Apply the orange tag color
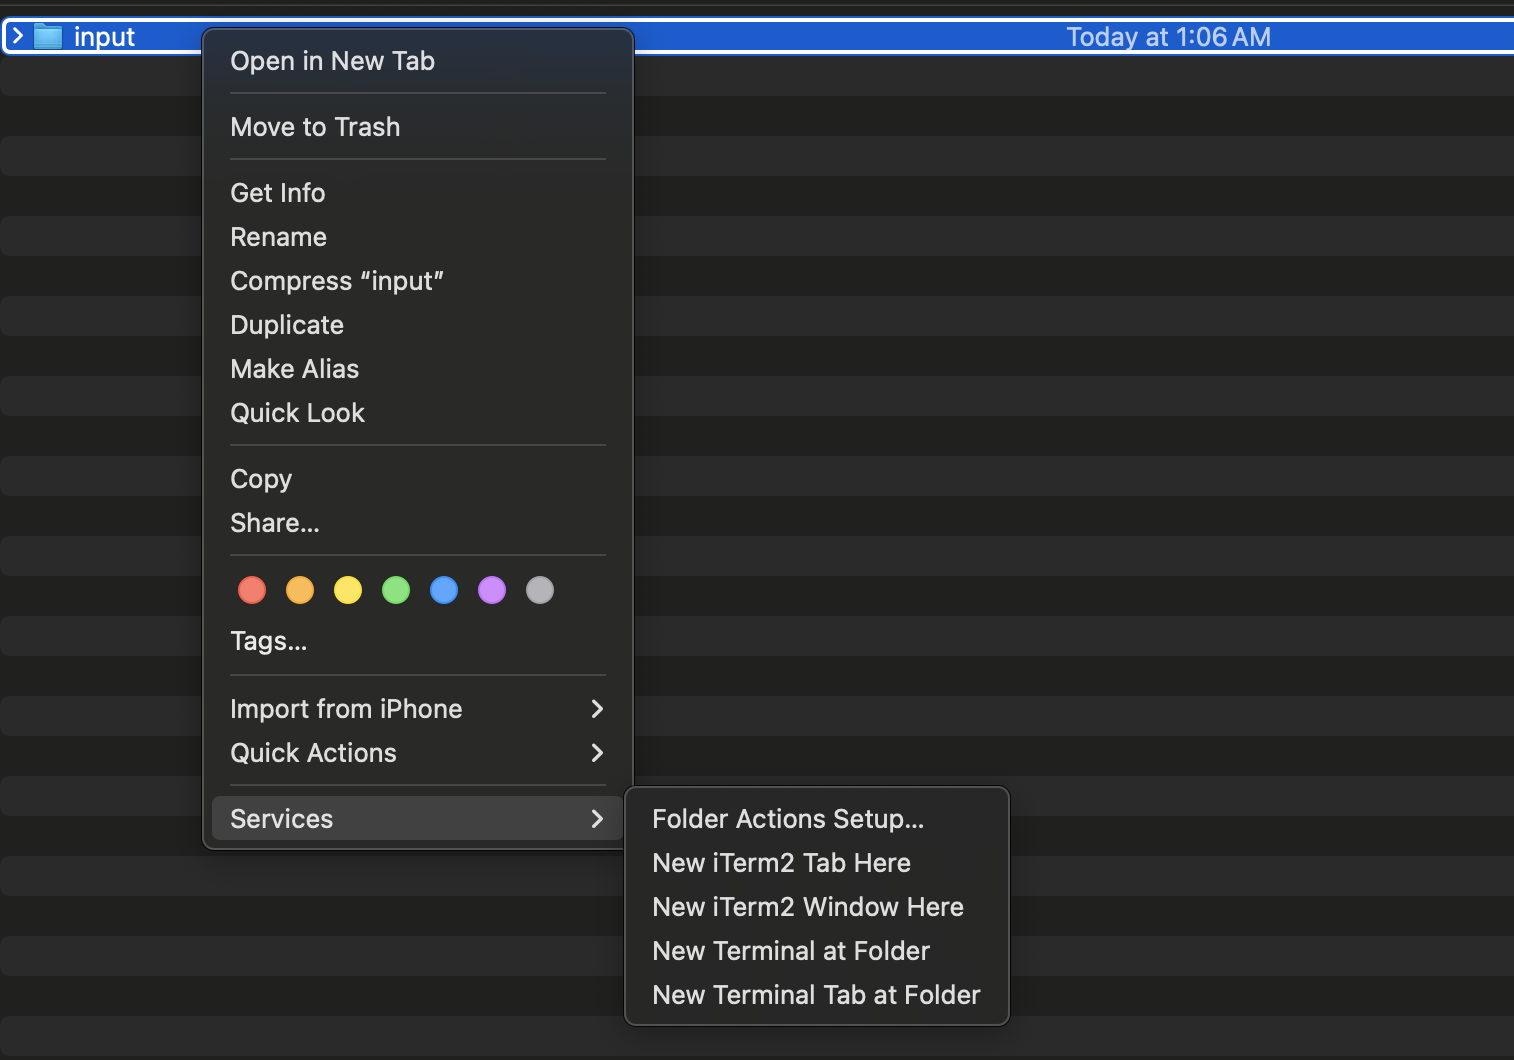 point(300,590)
